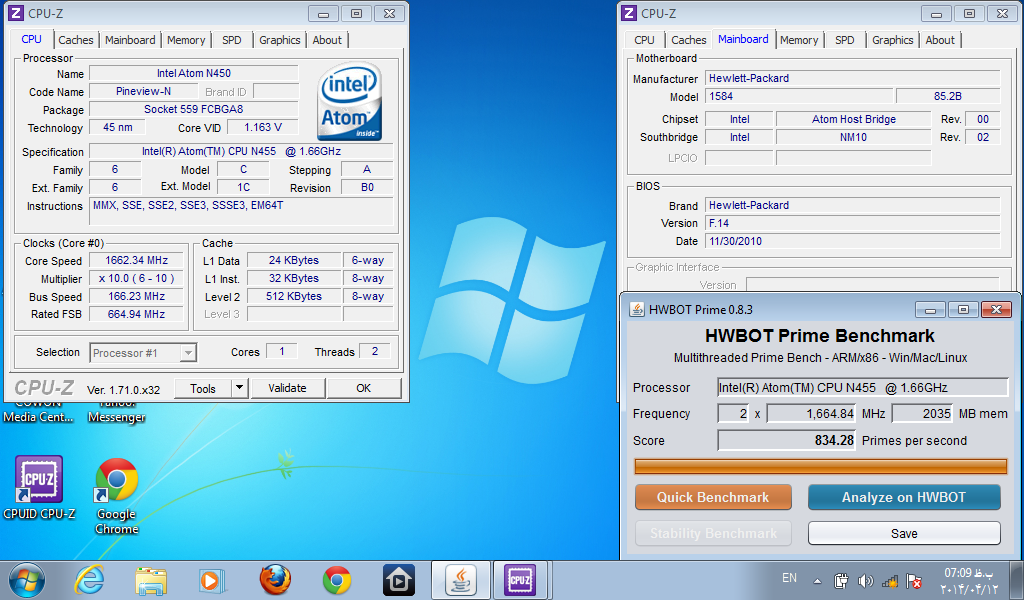Open the About tab in the right CPU-Z window
Viewport: 1024px width, 600px height.
[940, 40]
